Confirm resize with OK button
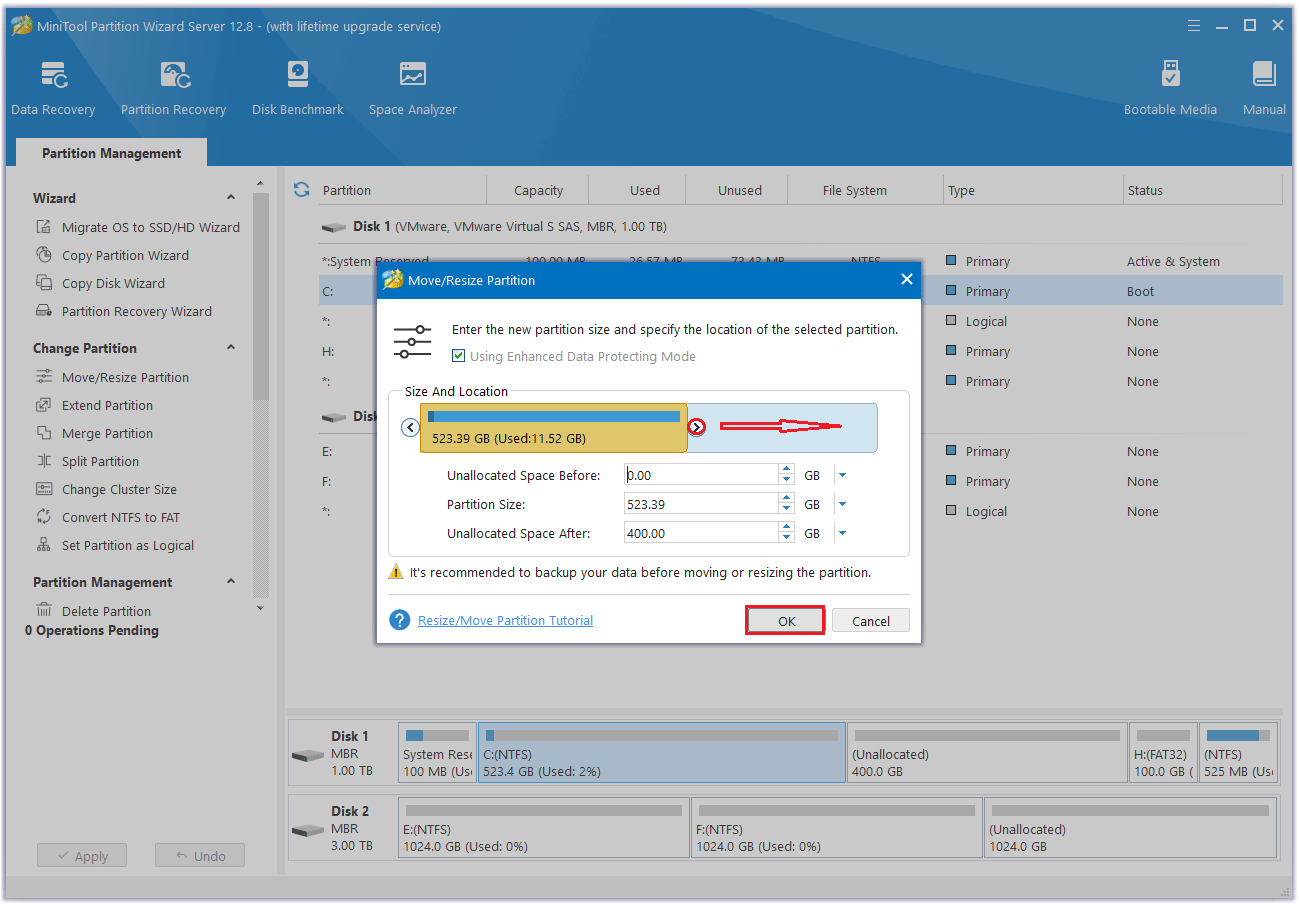1299x906 pixels. coord(786,621)
